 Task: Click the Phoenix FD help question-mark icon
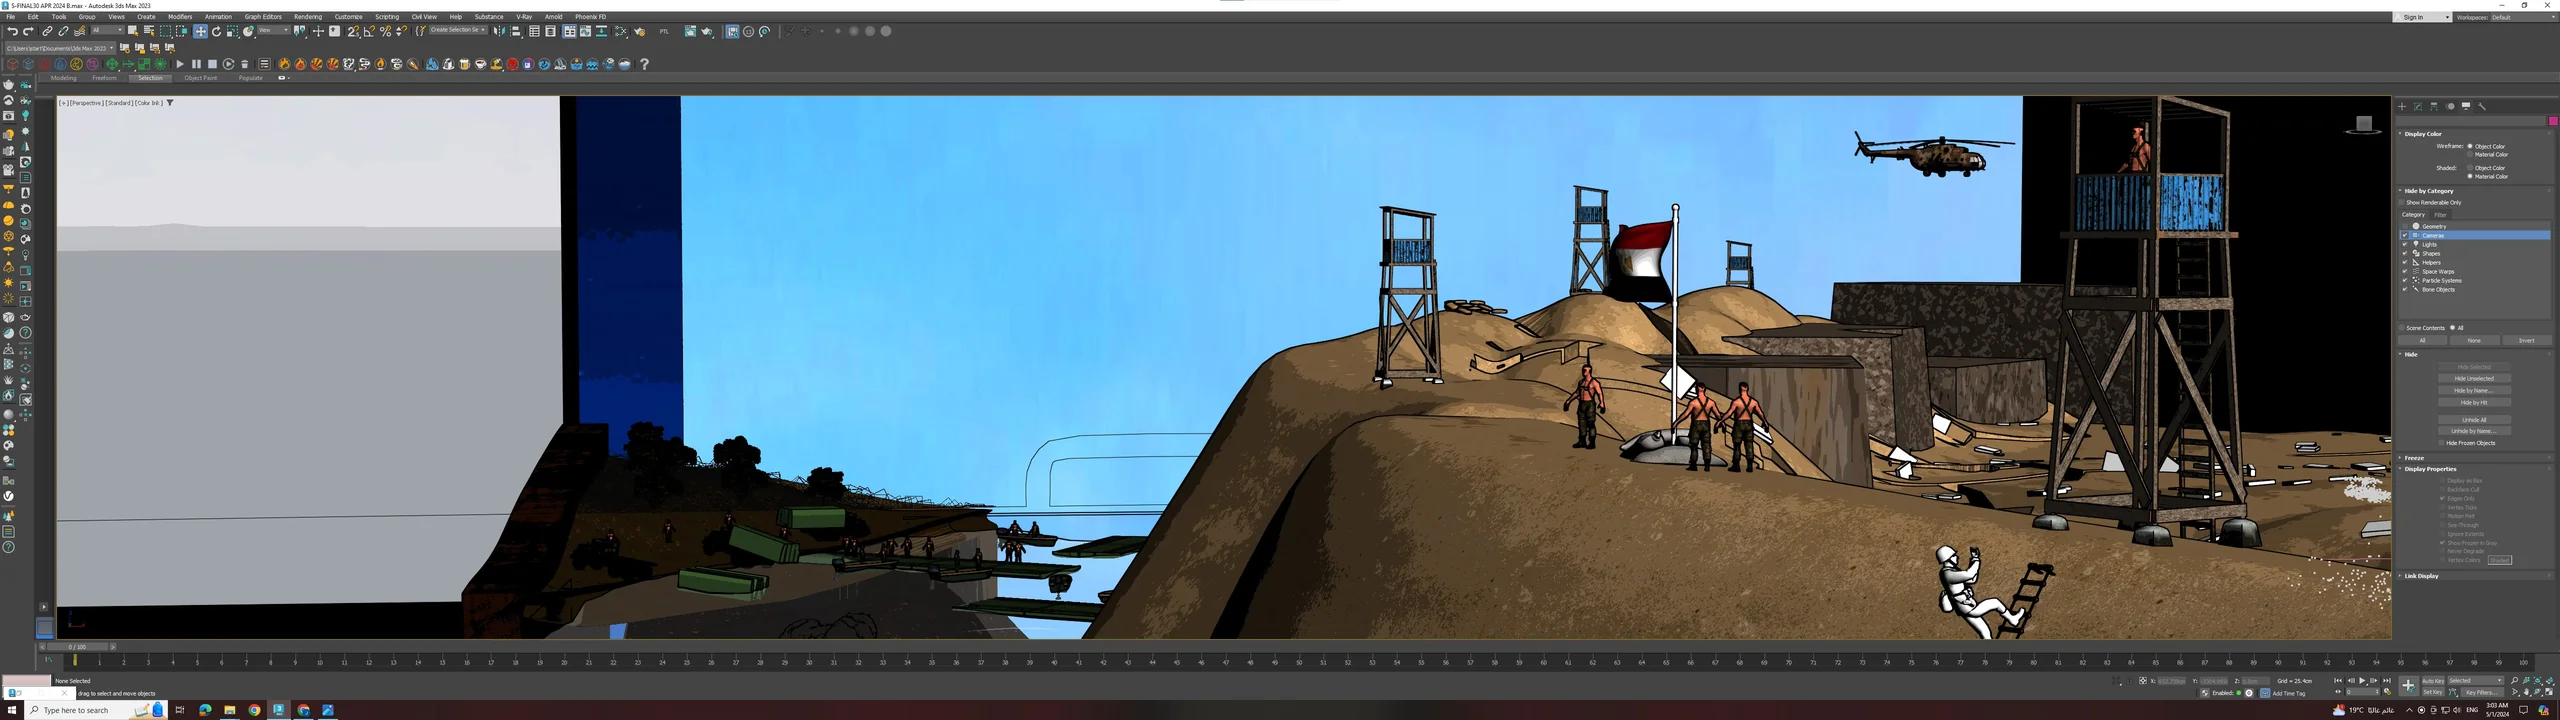tap(644, 64)
